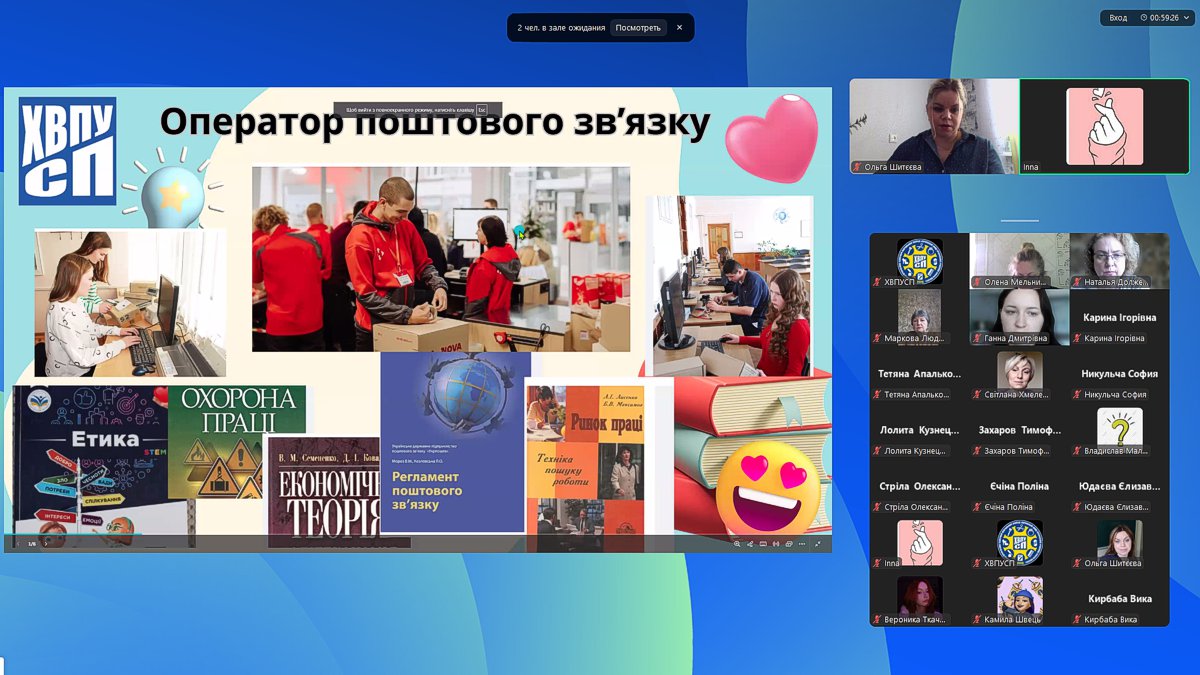Click the muted mic icon beside Кирбаба Вика
Screen dimensions: 1200x675
click(1078, 619)
